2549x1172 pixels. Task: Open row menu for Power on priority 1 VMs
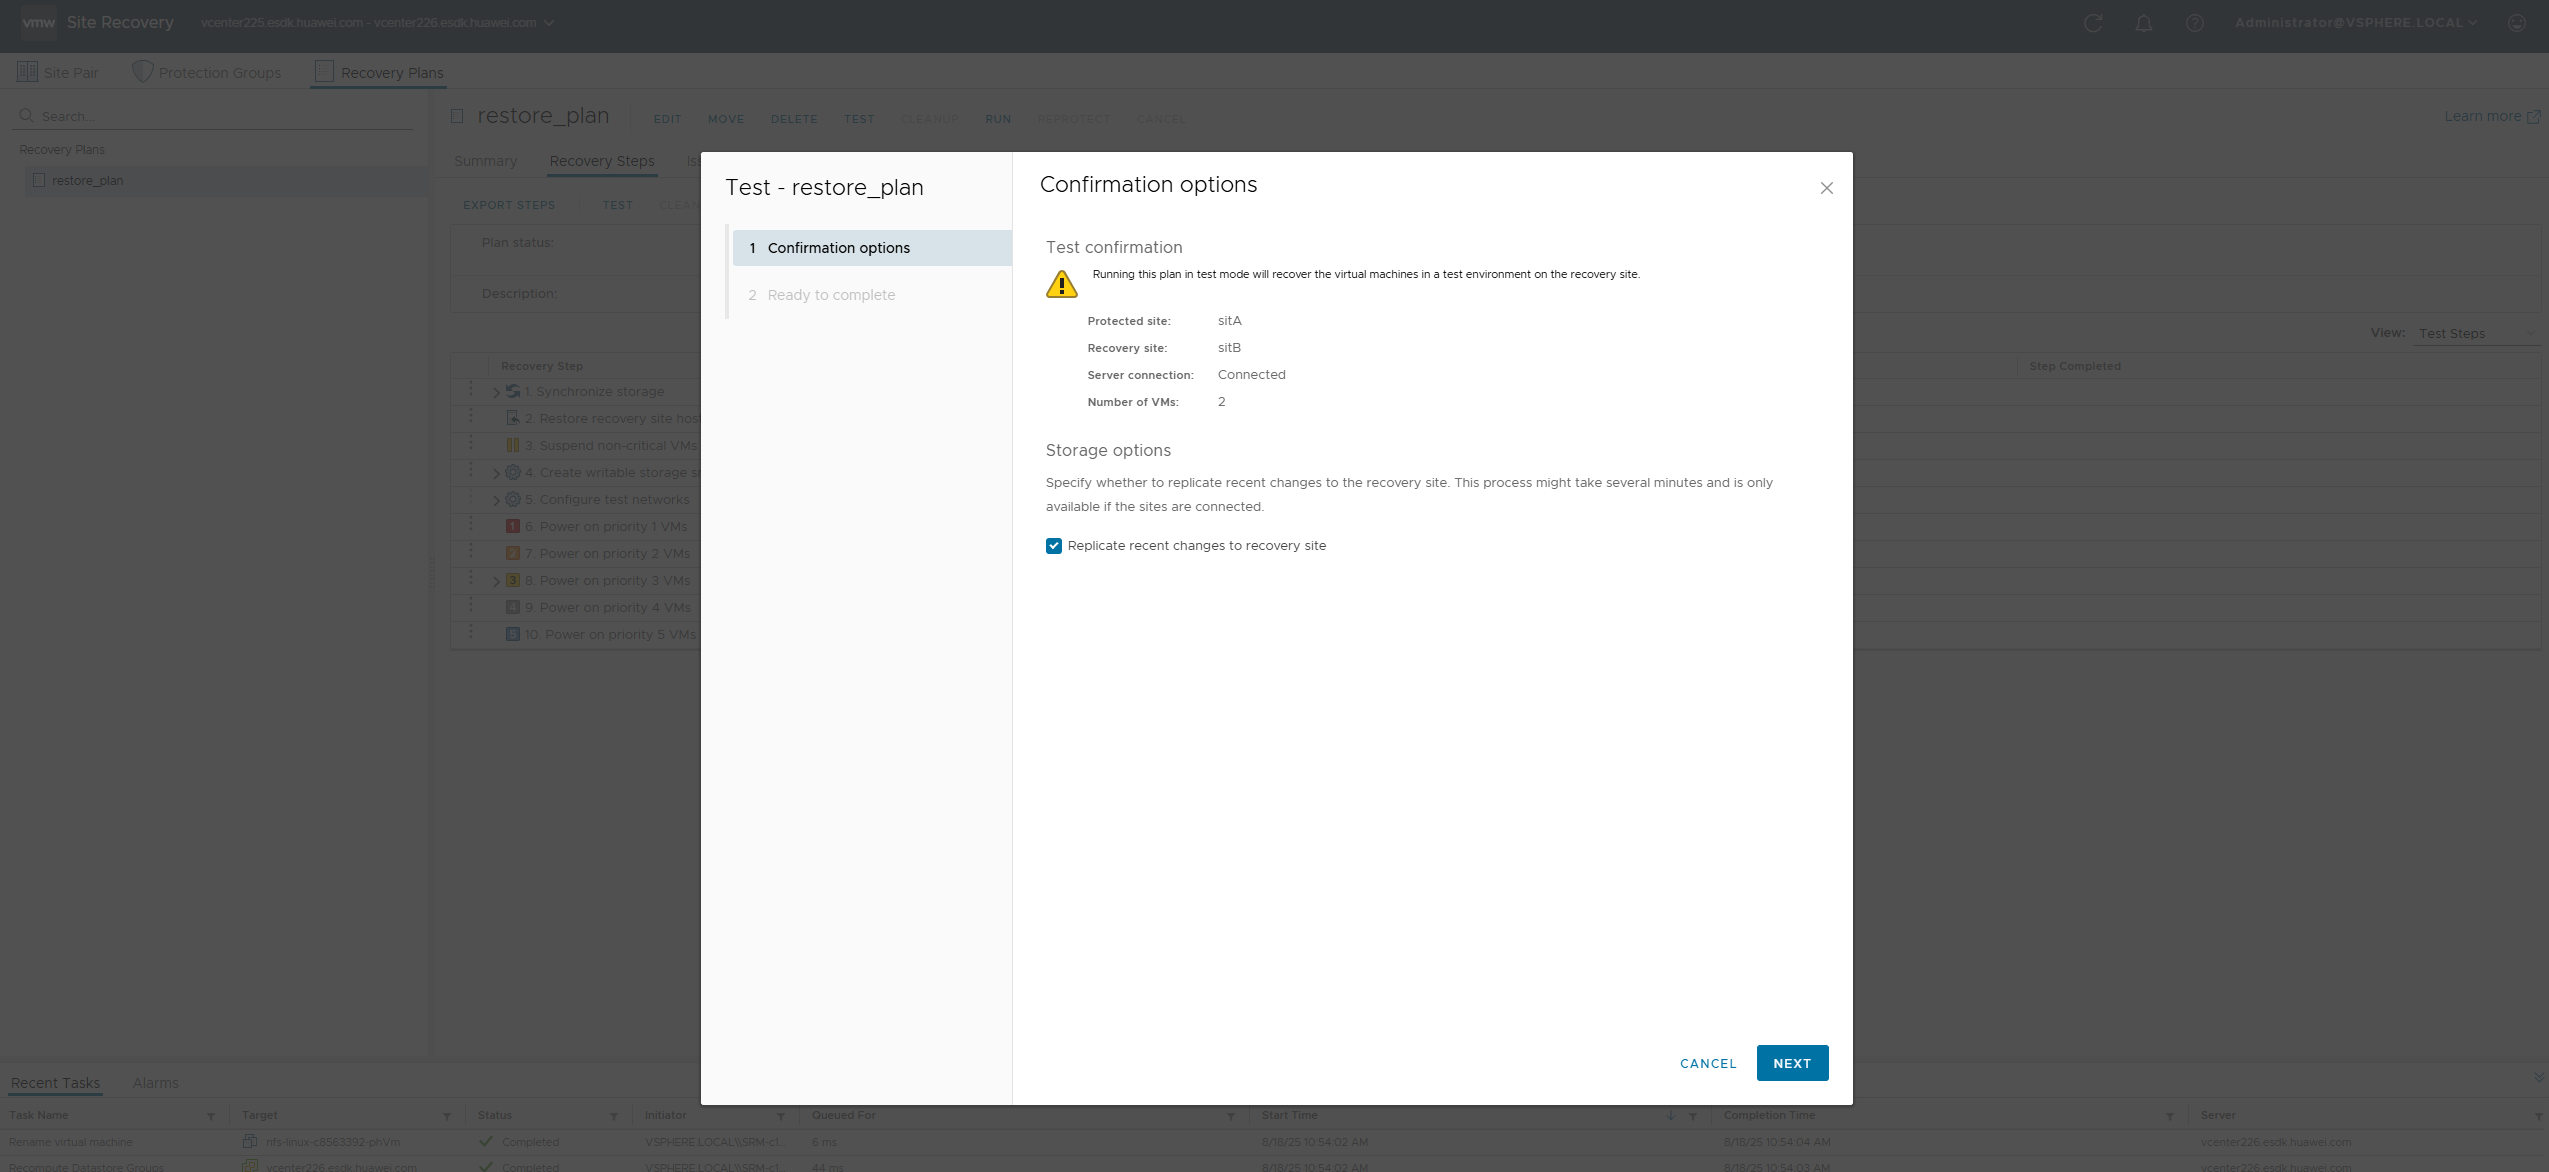471,523
